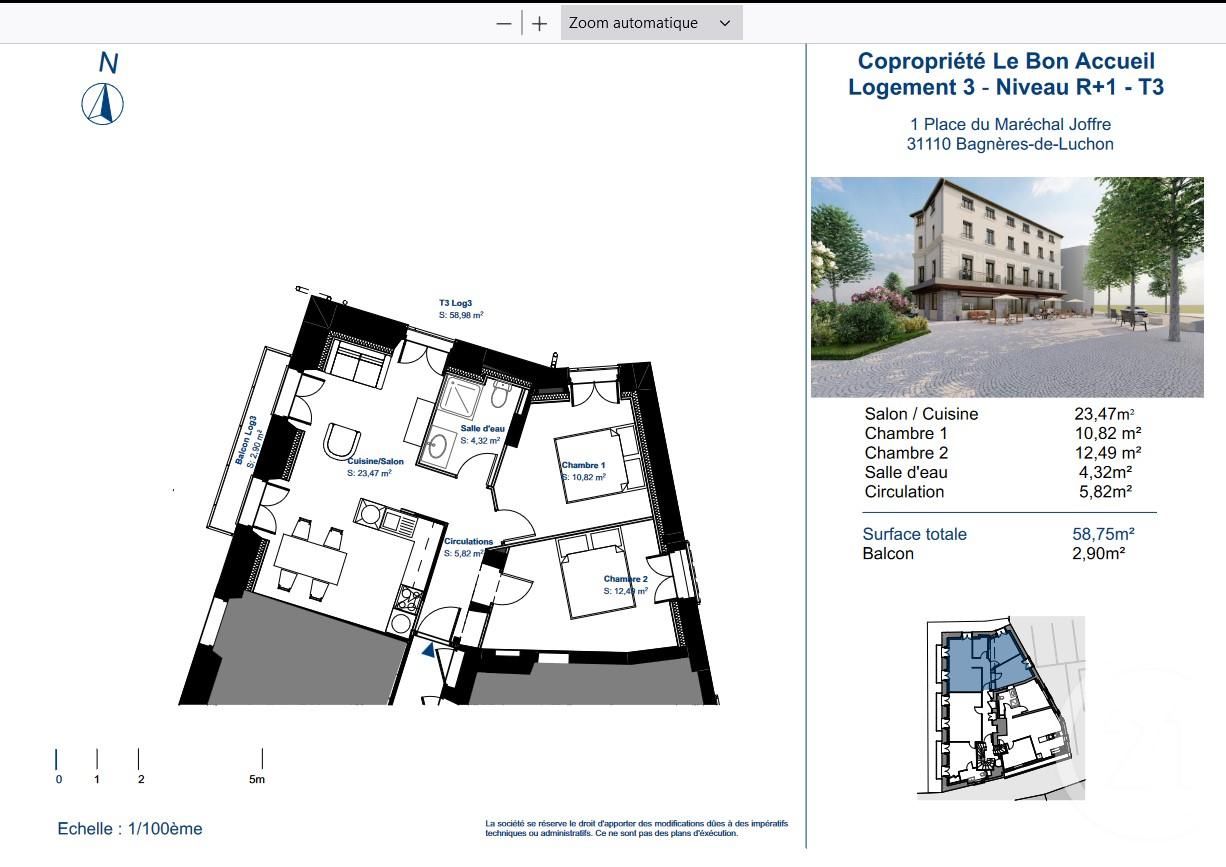Click the chevron arrow of zoom selector
The height and width of the screenshot is (867, 1226).
pos(725,23)
